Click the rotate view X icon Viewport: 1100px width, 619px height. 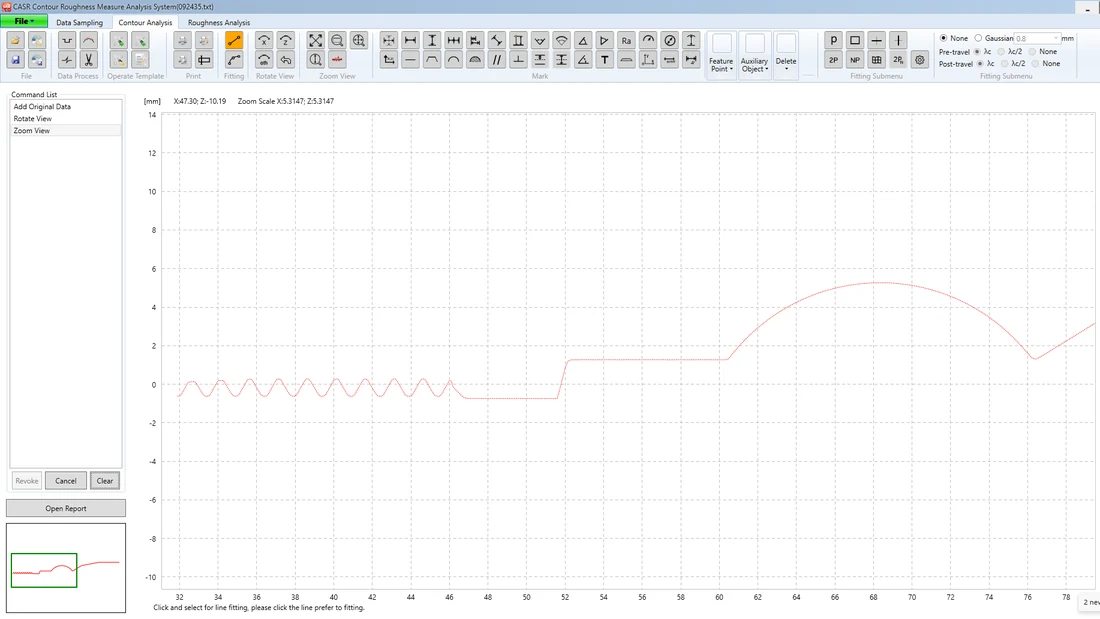click(264, 41)
